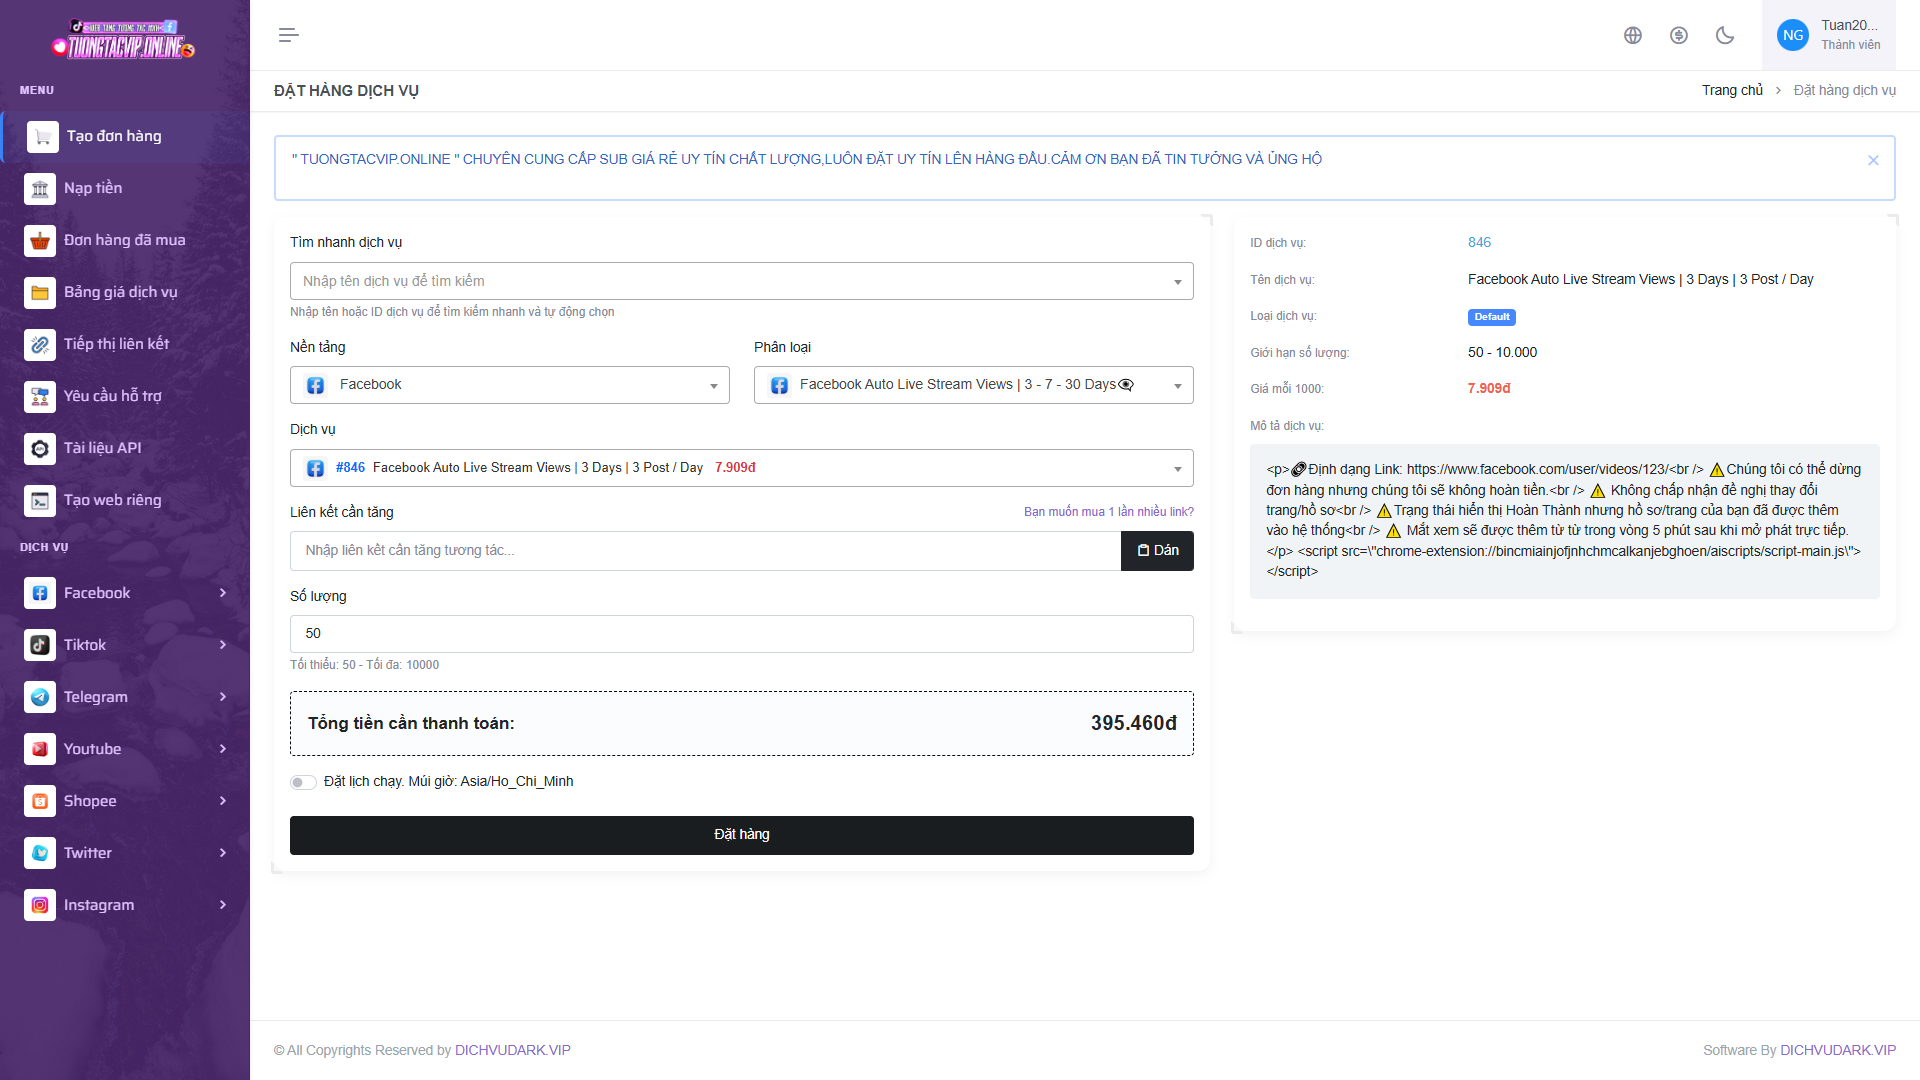Expand the Tiktok services chevron
This screenshot has height=1080, width=1920.
click(223, 645)
